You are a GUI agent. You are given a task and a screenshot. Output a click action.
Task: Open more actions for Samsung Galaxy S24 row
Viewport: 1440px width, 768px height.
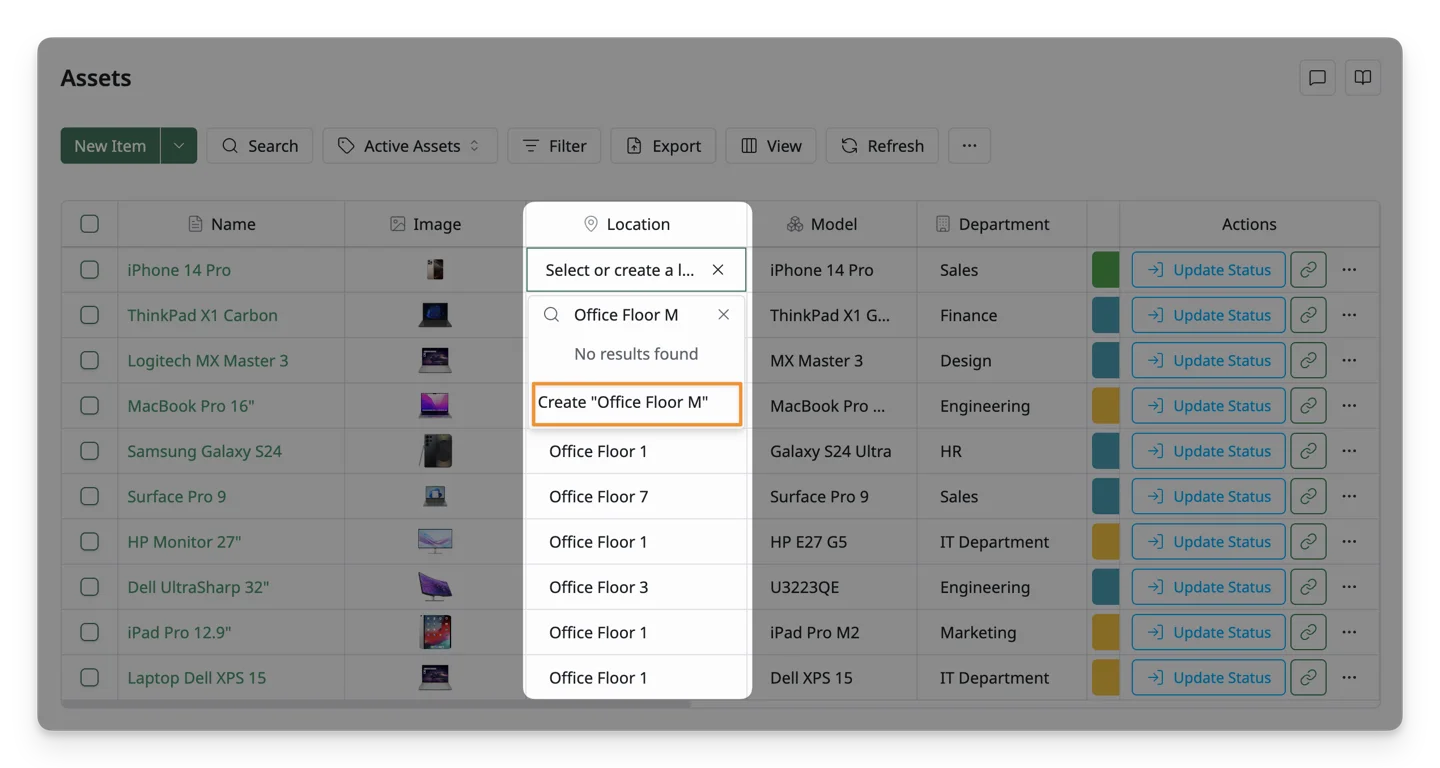(x=1349, y=451)
